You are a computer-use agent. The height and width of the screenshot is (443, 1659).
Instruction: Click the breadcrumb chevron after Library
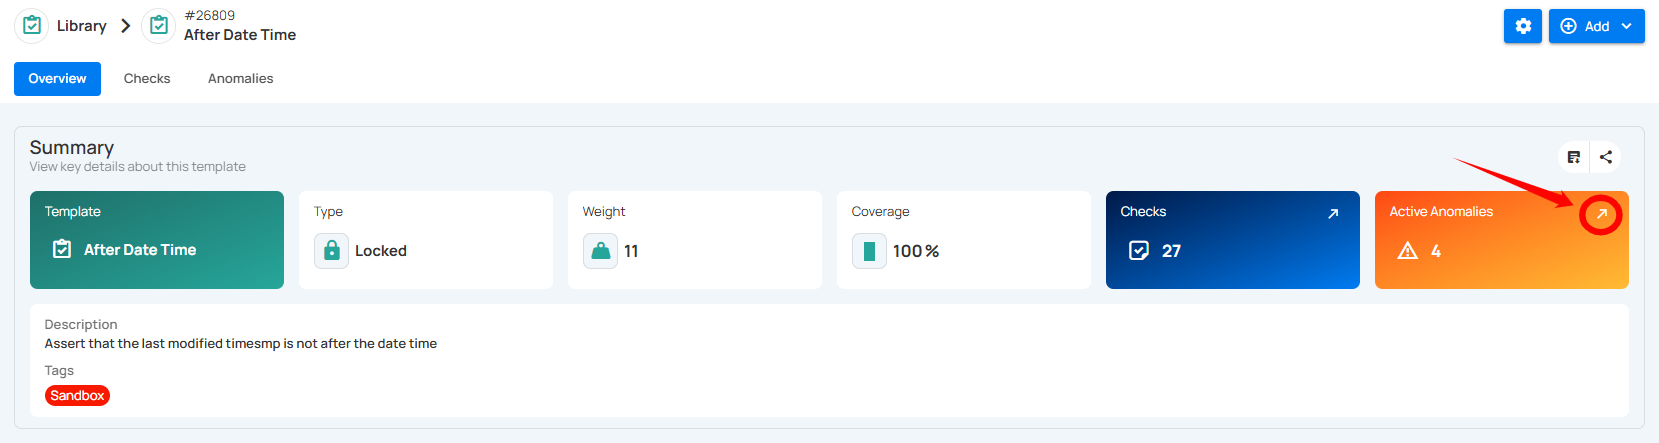[x=125, y=26]
